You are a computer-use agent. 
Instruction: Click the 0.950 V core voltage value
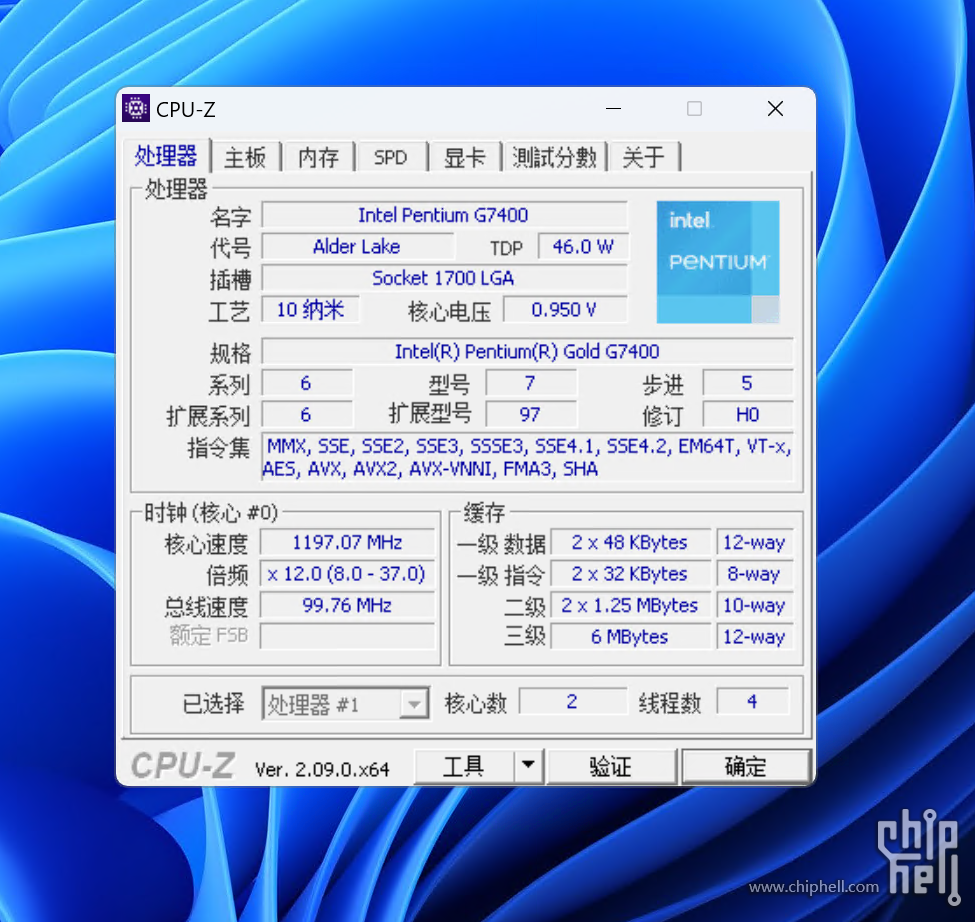click(565, 310)
